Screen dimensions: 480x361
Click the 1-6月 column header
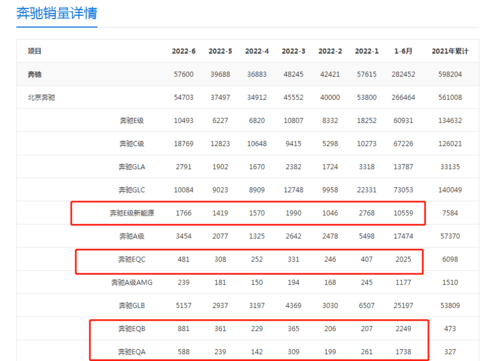(403, 51)
